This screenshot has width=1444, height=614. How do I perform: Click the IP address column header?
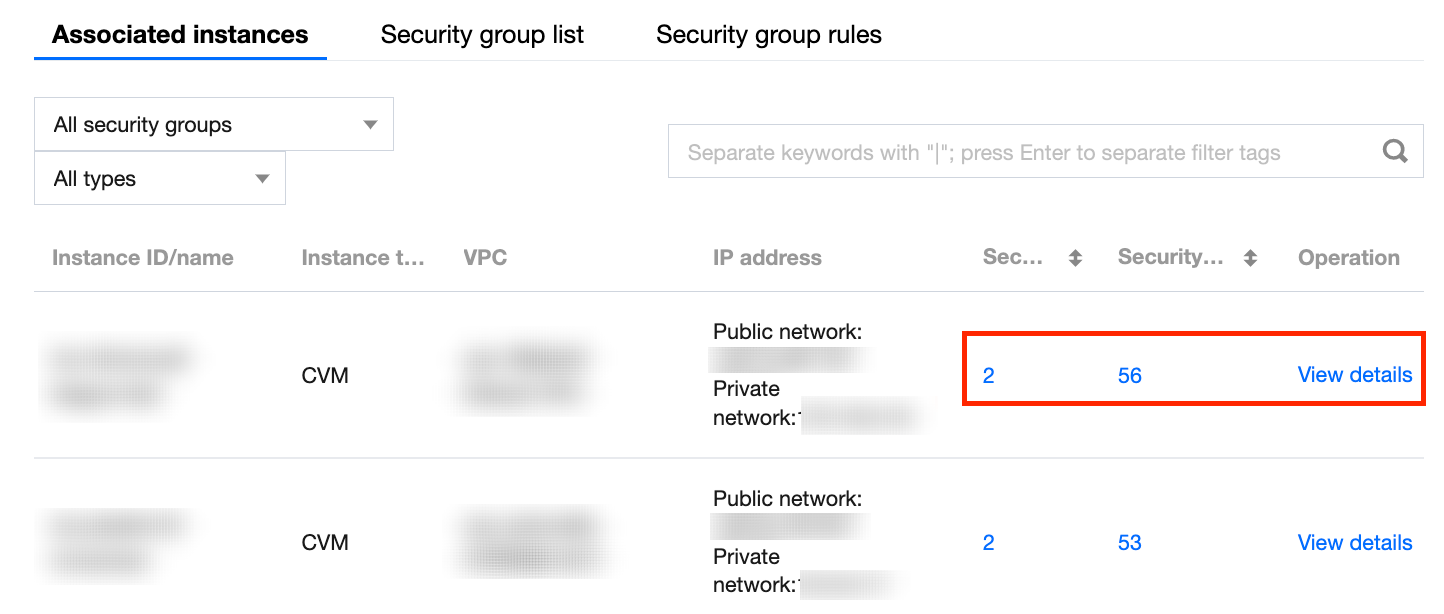(767, 258)
